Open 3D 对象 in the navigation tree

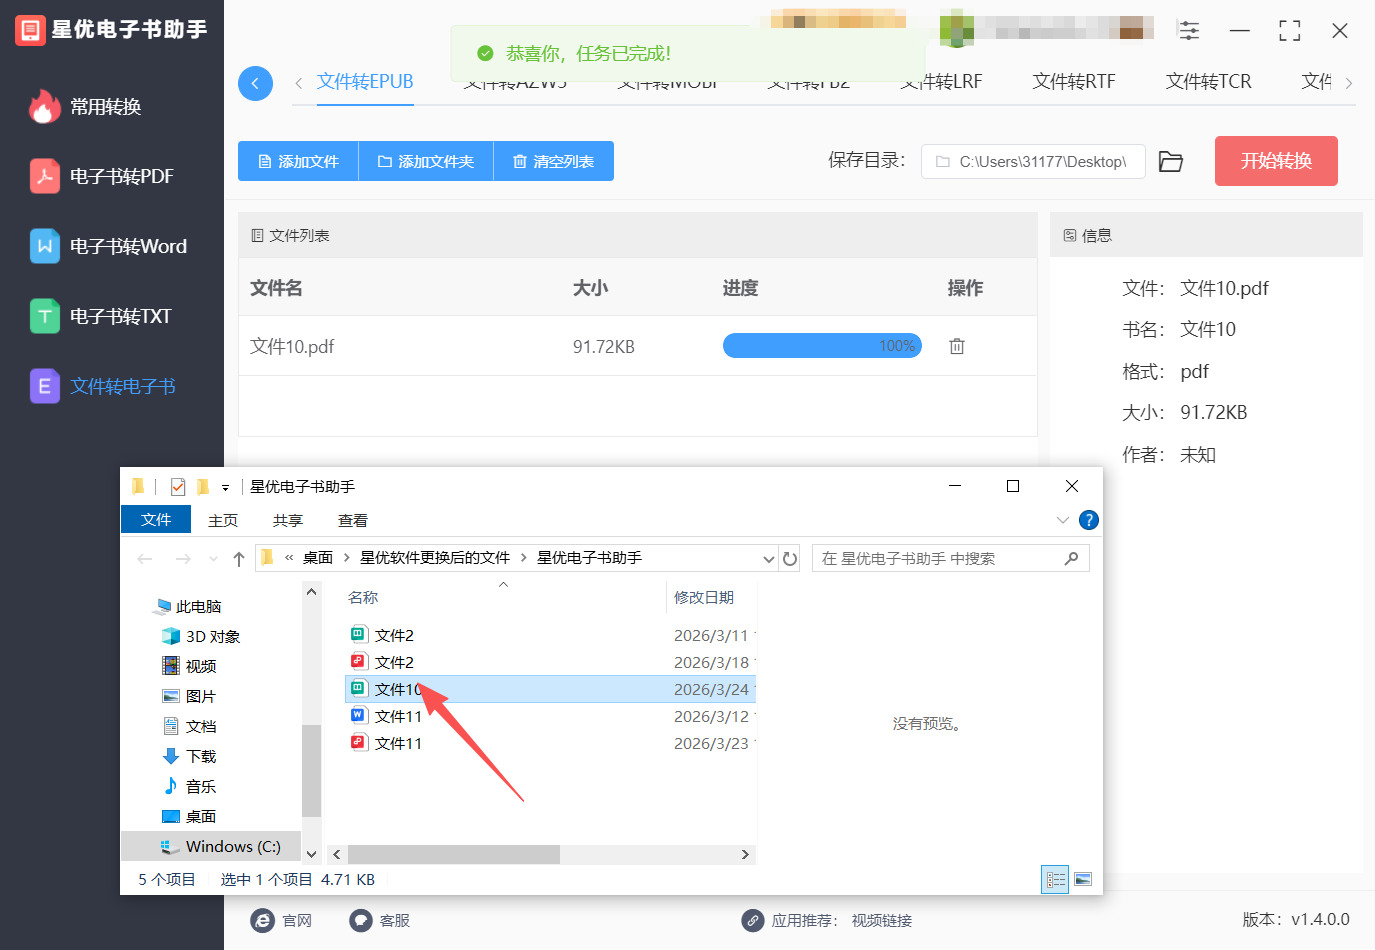(200, 637)
